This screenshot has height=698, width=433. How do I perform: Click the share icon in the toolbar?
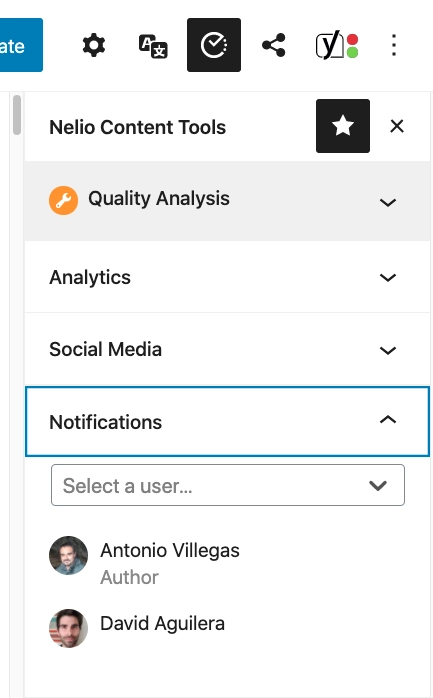click(274, 45)
